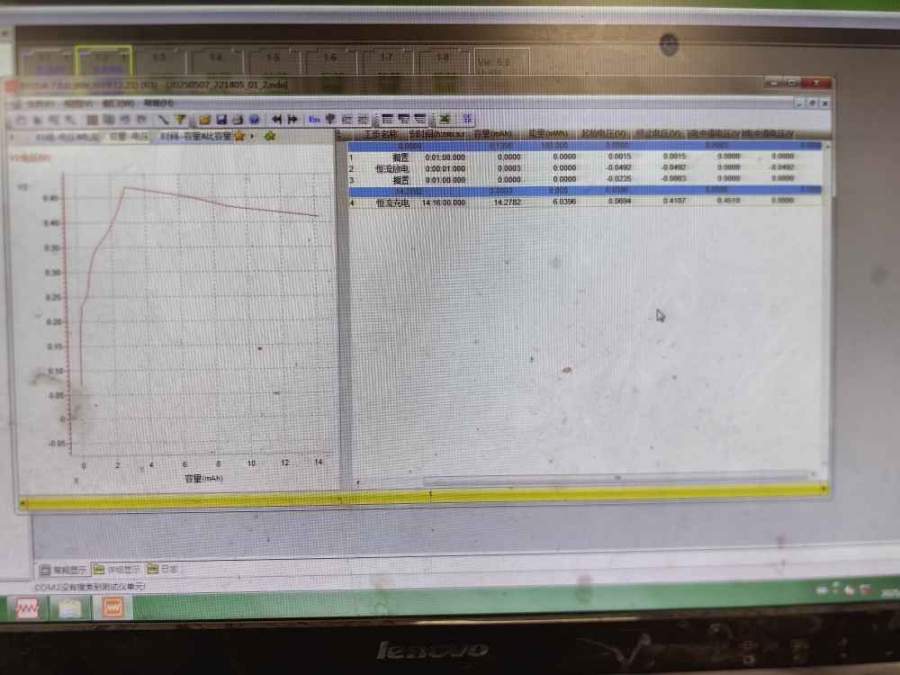Open second menu in the menu bar
900x675 pixels.
click(x=77, y=104)
